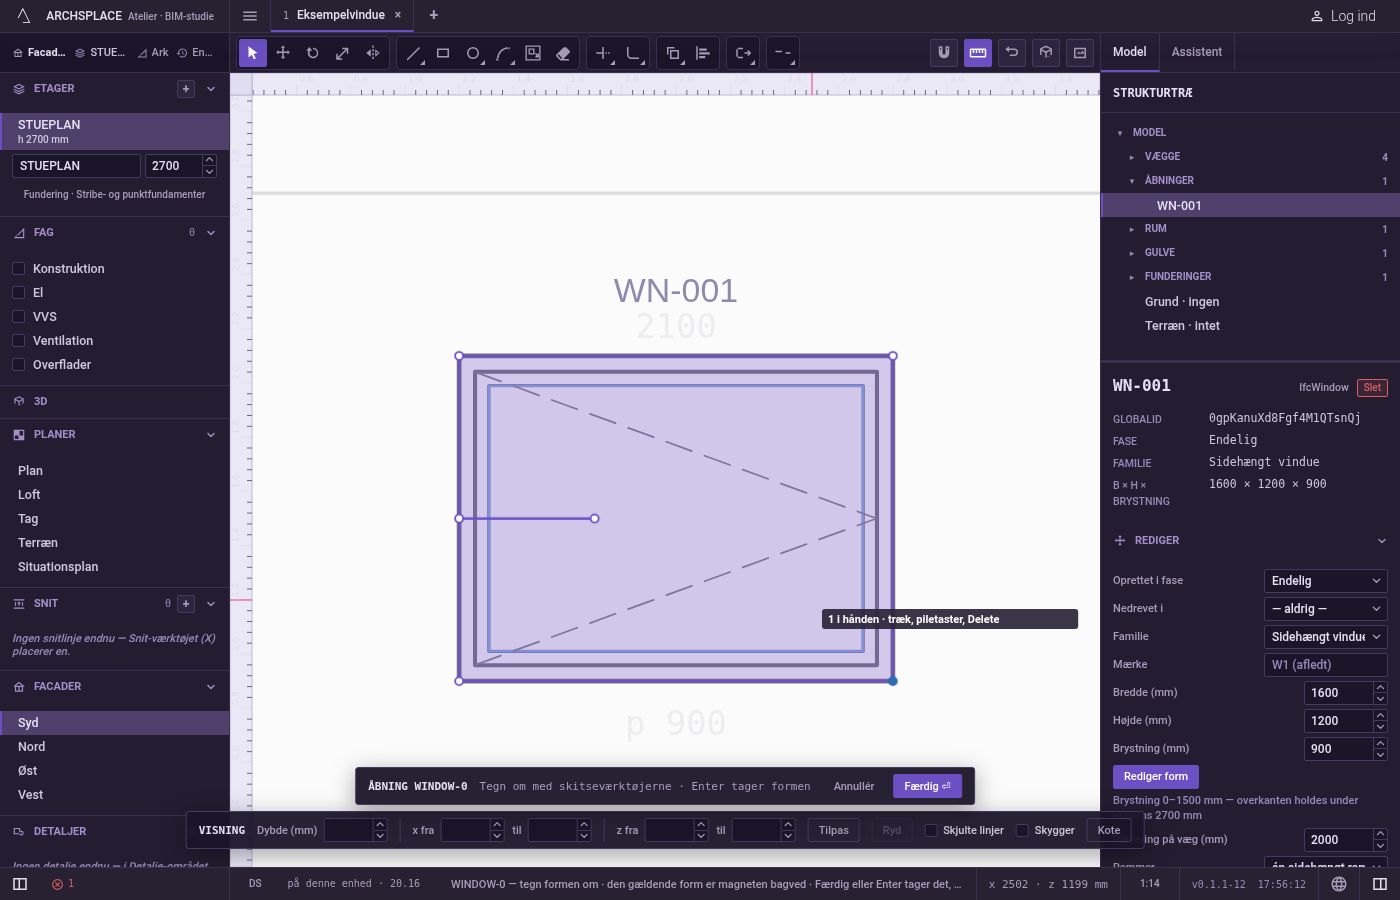The width and height of the screenshot is (1400, 900).
Task: Enable the El layer checkbox
Action: tap(18, 292)
